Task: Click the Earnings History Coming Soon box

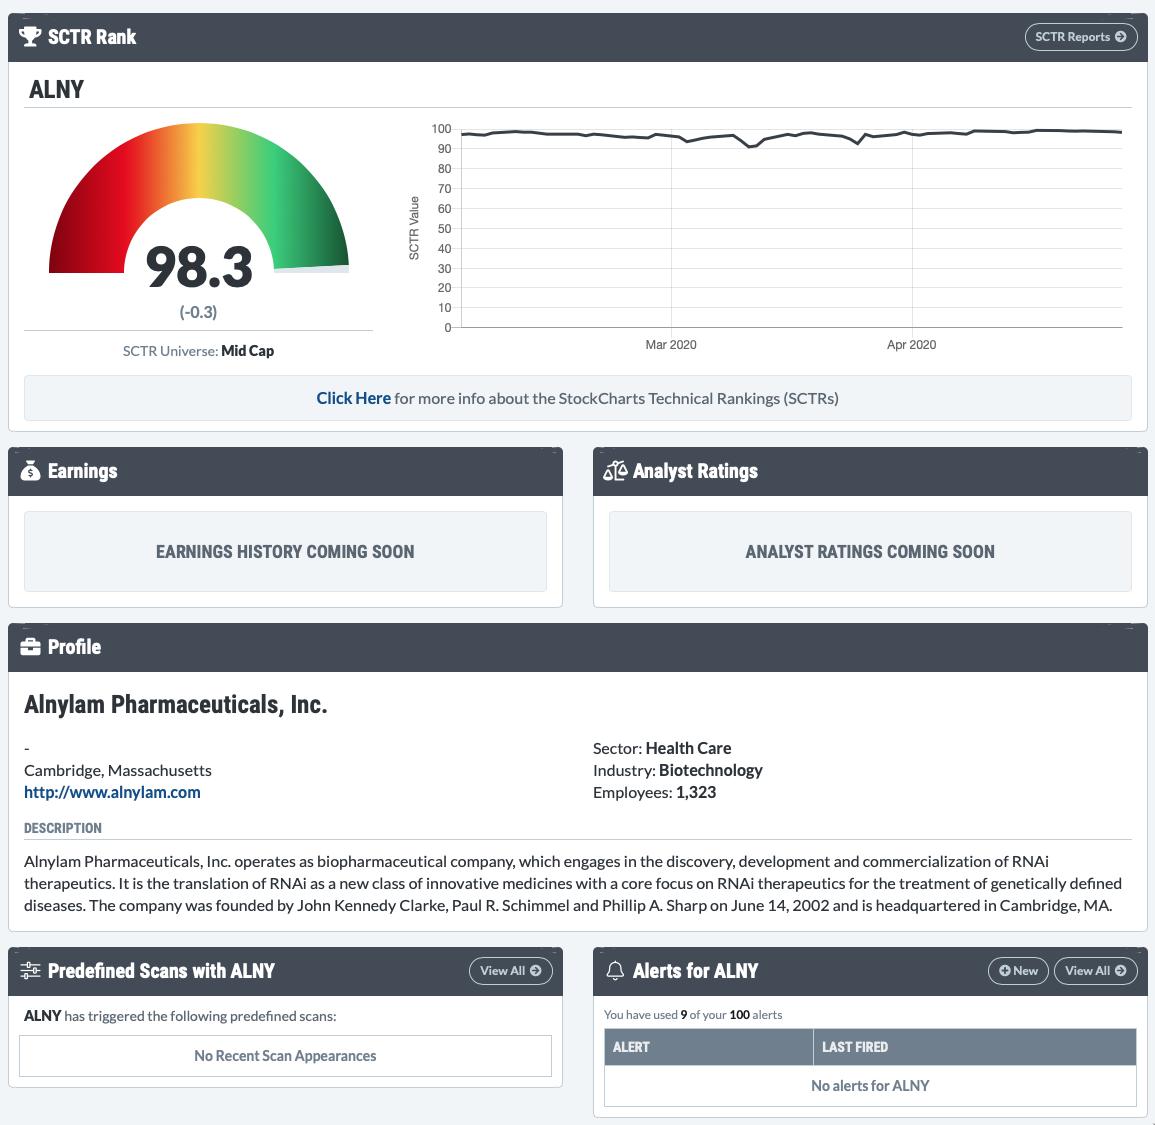Action: point(285,551)
